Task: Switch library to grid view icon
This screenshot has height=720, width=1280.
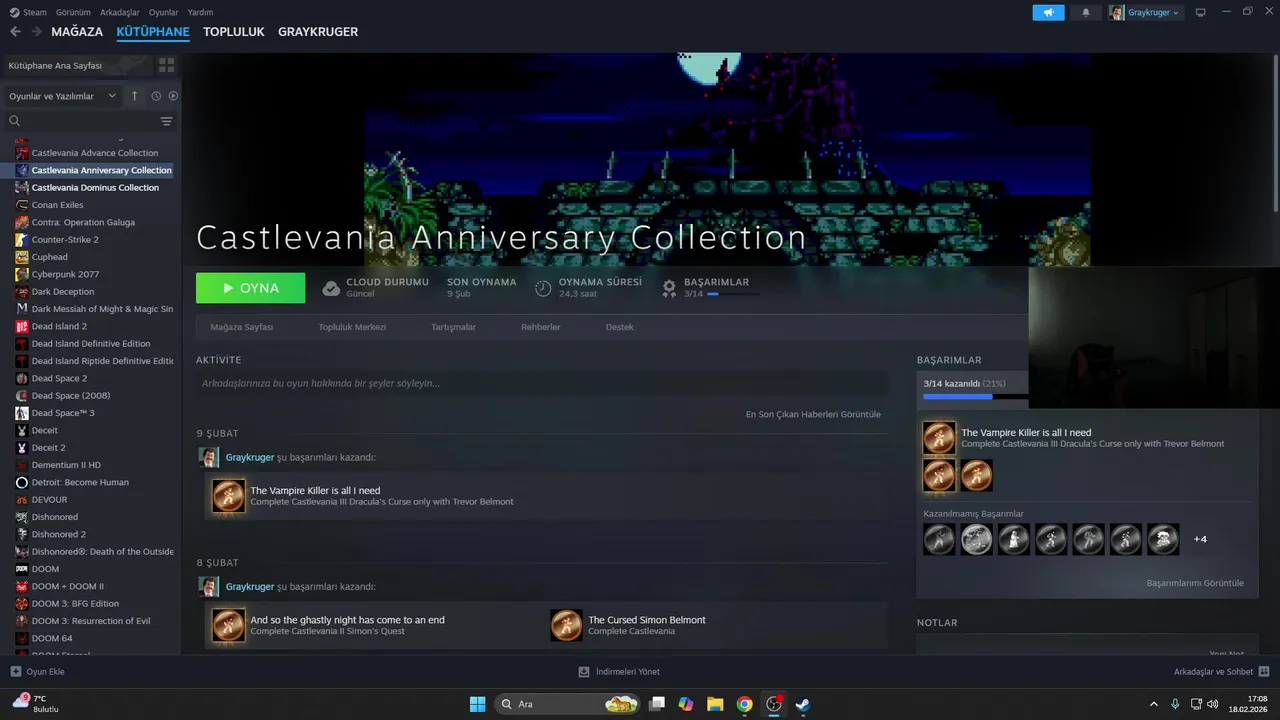Action: 166,65
